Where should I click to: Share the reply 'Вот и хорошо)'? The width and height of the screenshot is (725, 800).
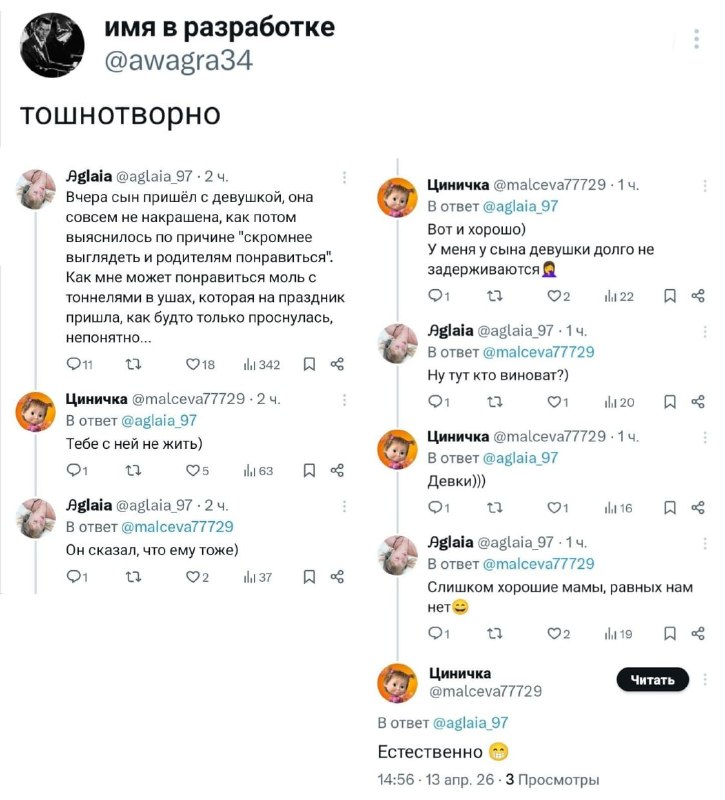(697, 296)
